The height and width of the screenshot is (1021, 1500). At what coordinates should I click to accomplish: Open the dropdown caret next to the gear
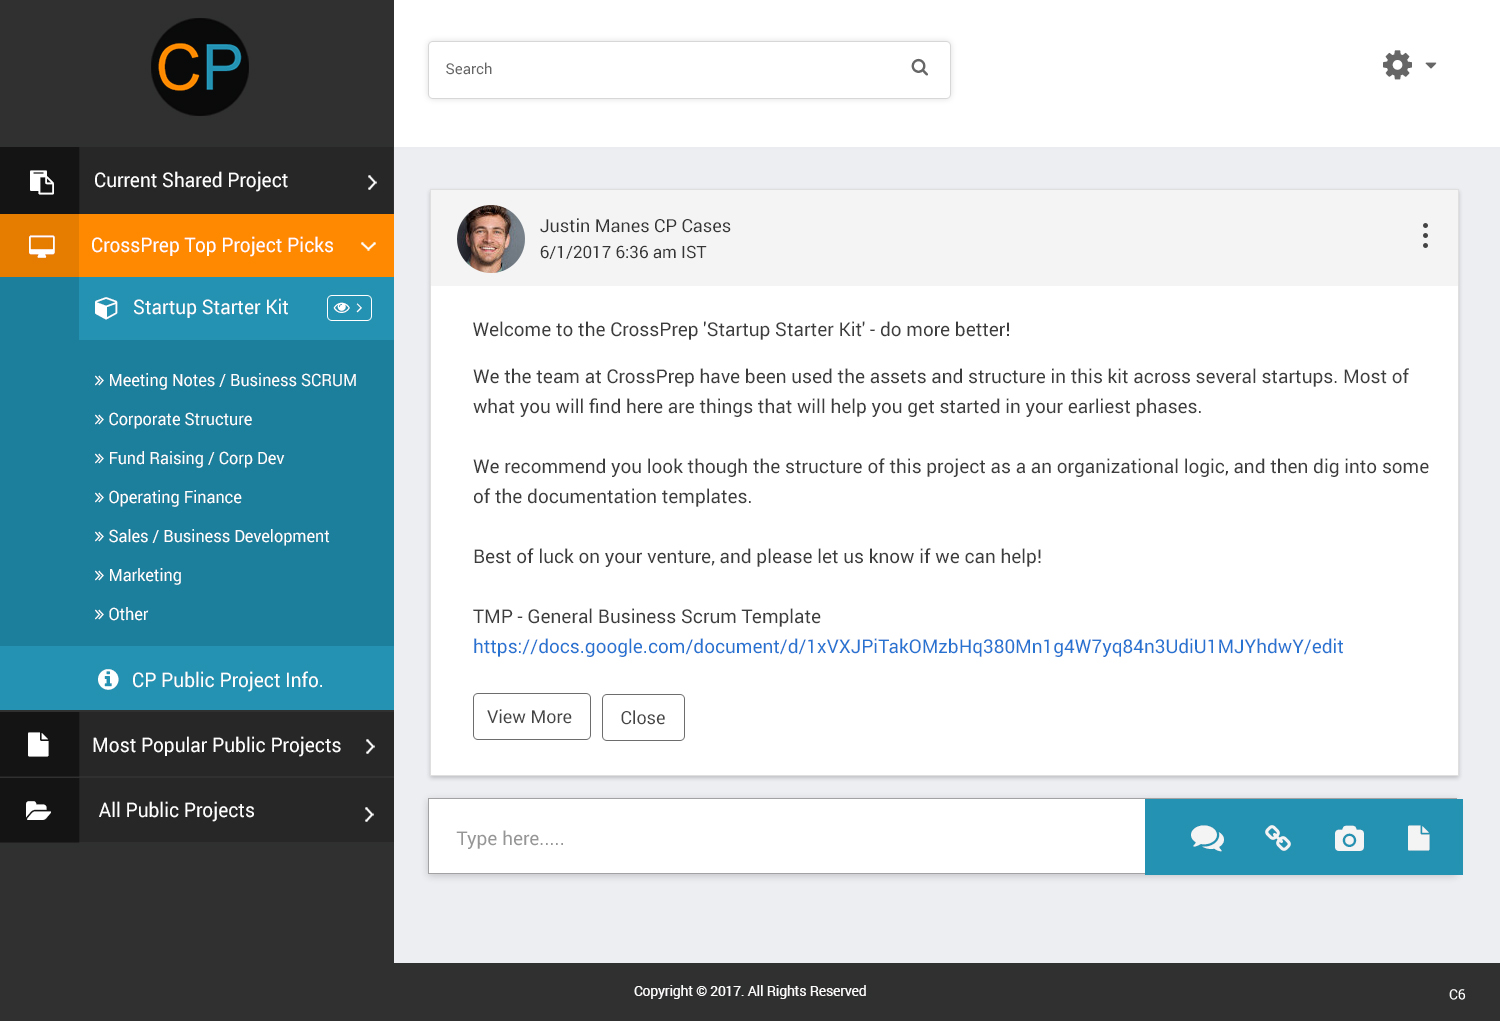pos(1431,65)
